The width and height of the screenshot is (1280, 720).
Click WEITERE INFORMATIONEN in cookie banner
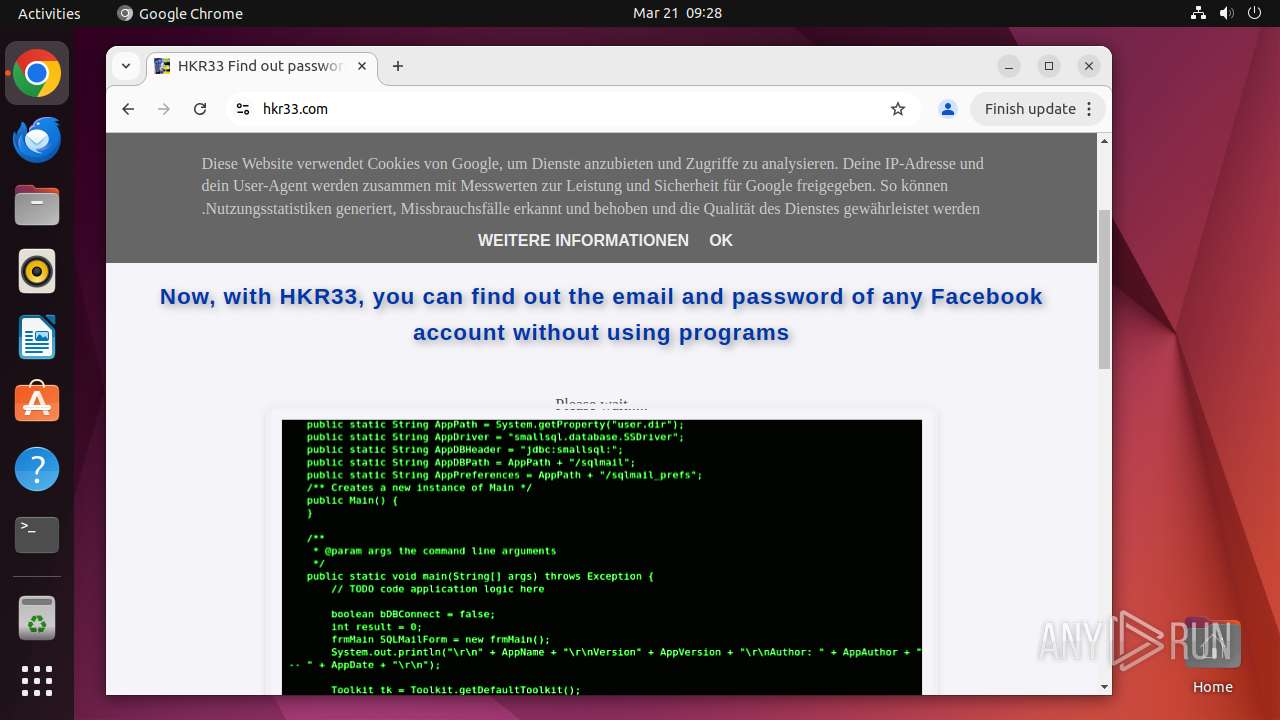point(583,240)
